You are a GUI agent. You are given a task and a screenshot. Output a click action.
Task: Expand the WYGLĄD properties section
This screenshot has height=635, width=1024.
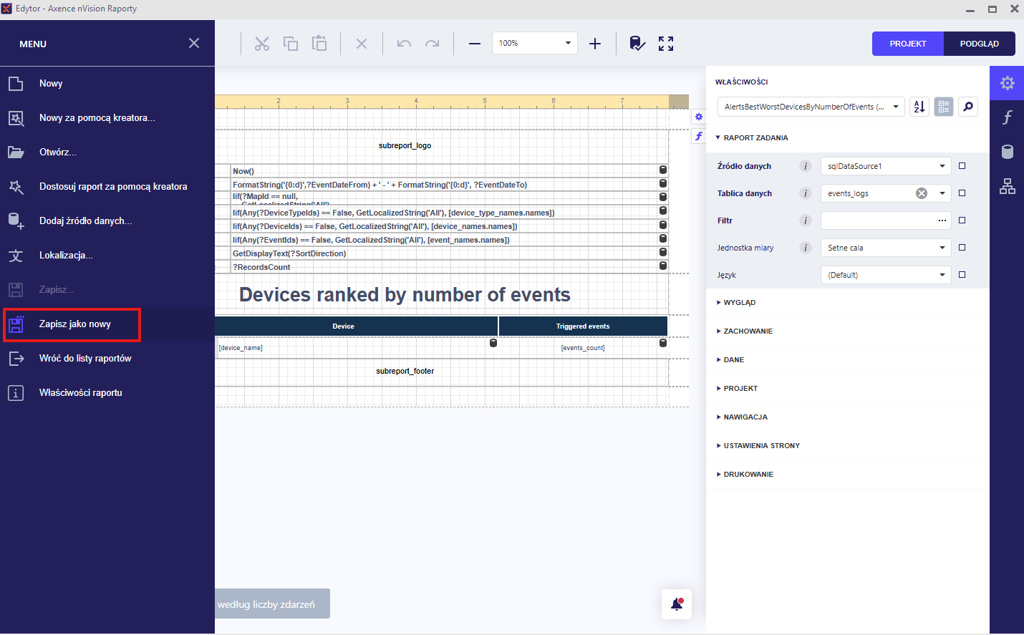point(740,302)
